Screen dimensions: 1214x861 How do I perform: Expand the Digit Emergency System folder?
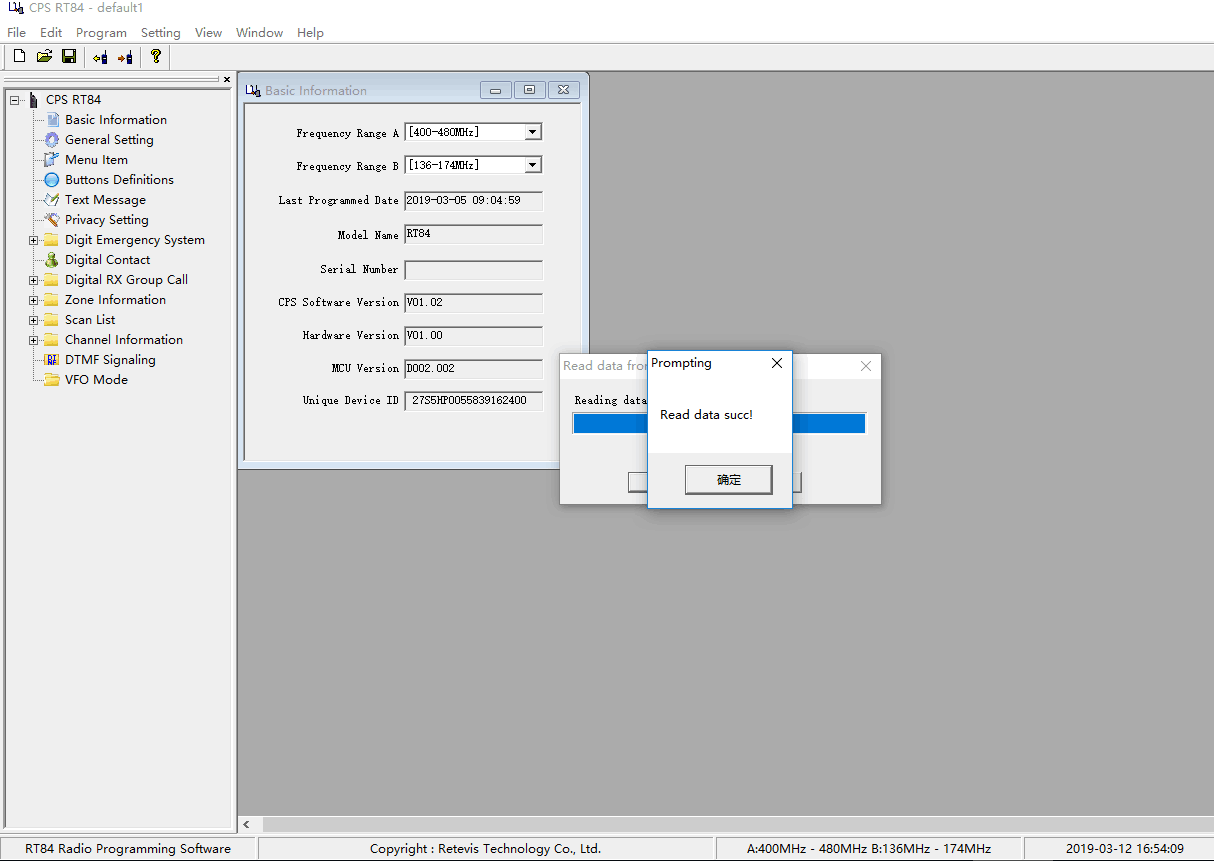[34, 240]
